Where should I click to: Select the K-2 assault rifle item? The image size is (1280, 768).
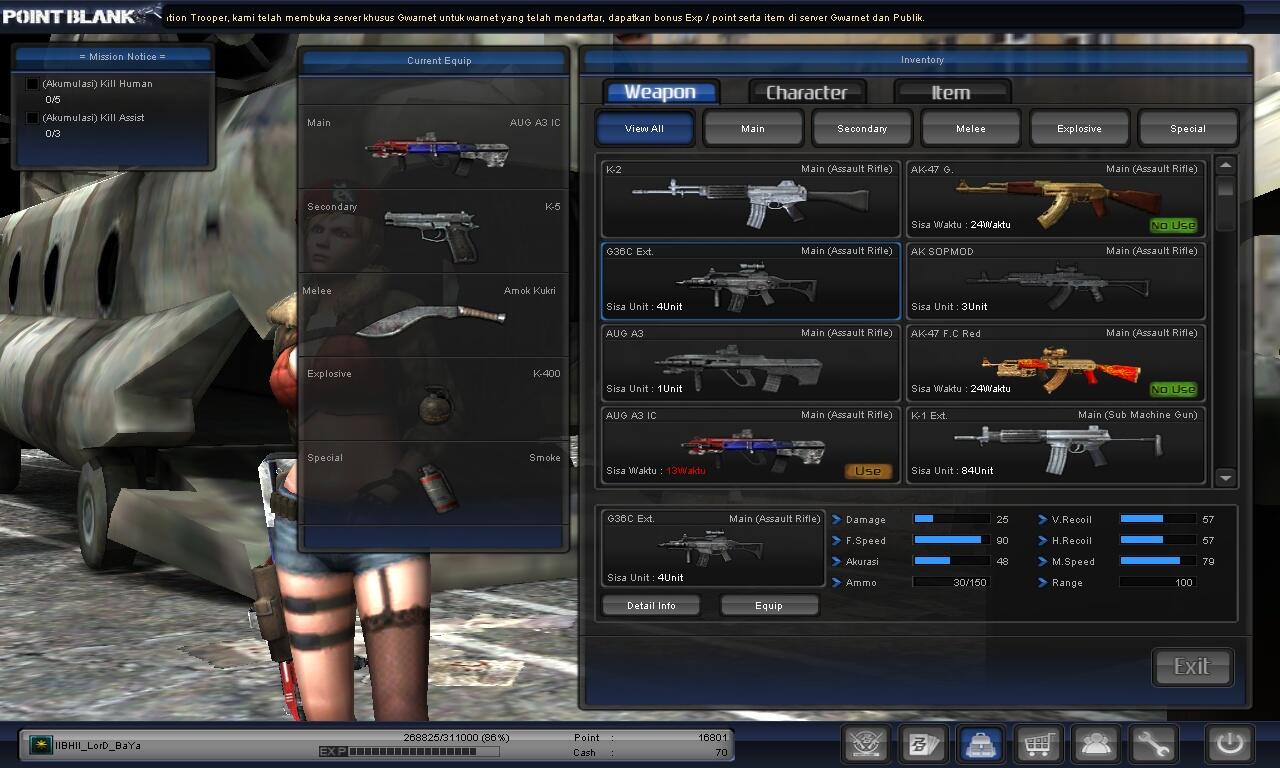(x=751, y=198)
